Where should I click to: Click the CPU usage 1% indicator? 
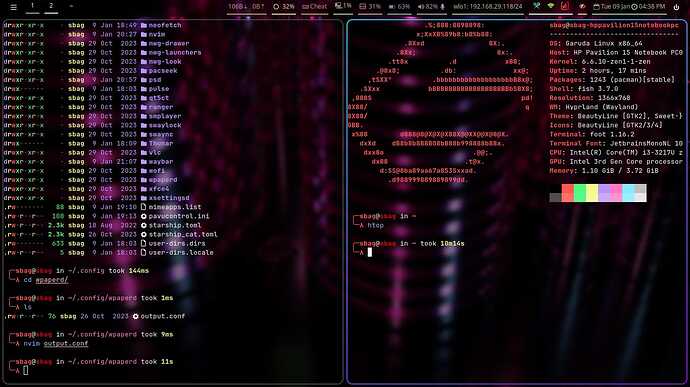[x=343, y=6]
